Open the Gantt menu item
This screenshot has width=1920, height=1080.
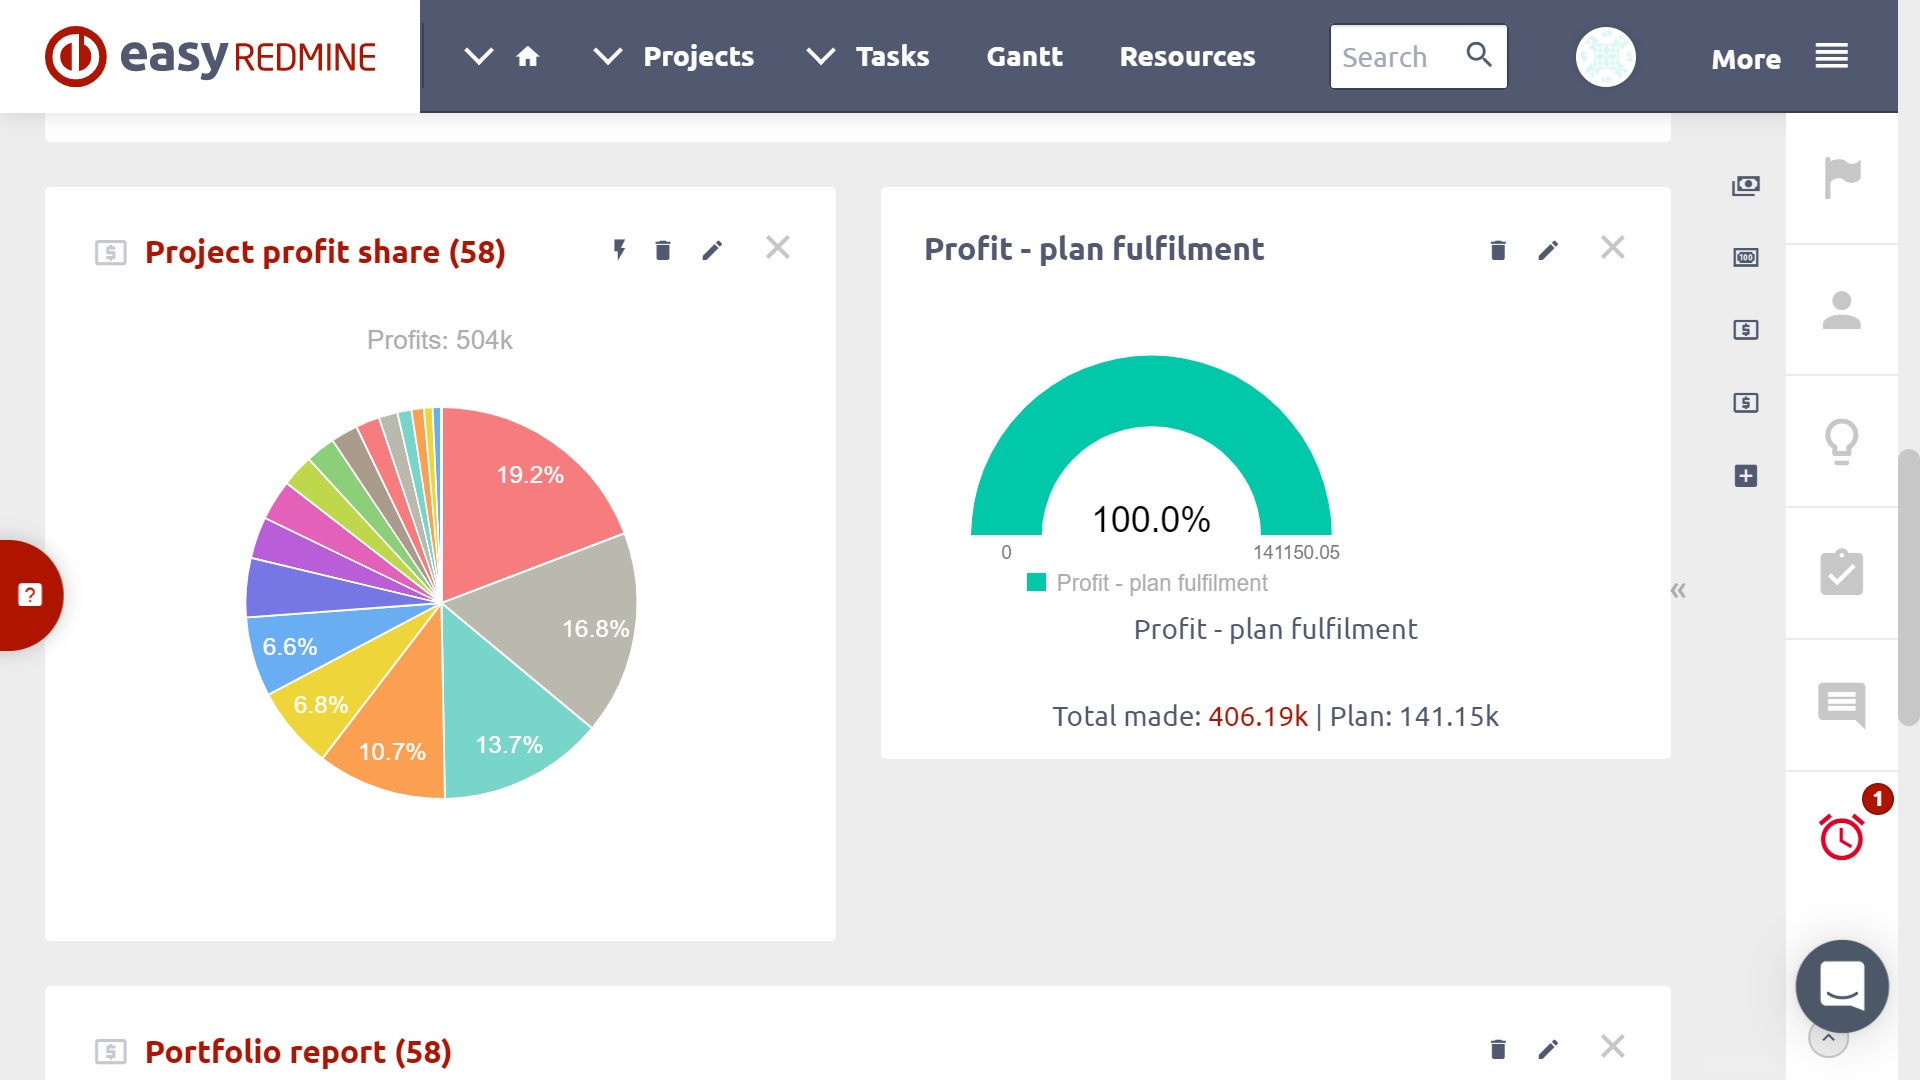(x=1024, y=57)
